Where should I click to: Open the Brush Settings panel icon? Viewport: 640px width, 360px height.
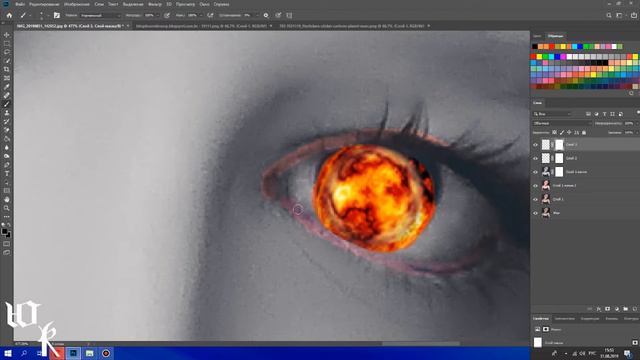(x=57, y=16)
